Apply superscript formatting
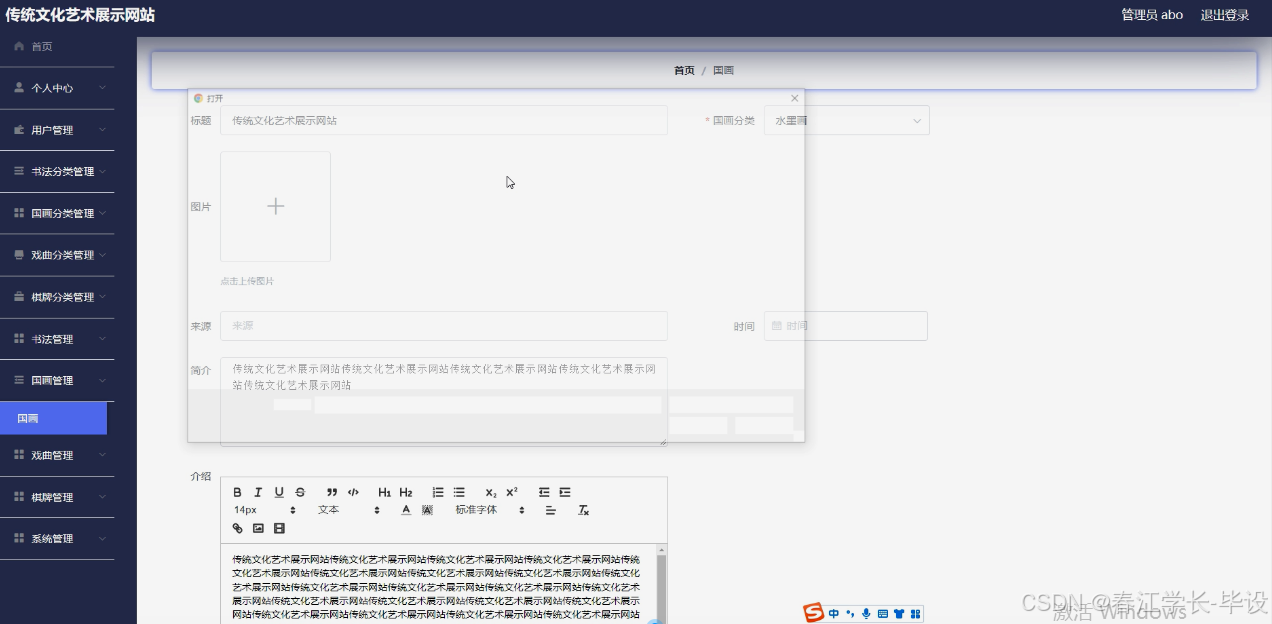Image resolution: width=1272 pixels, height=624 pixels. pos(512,492)
